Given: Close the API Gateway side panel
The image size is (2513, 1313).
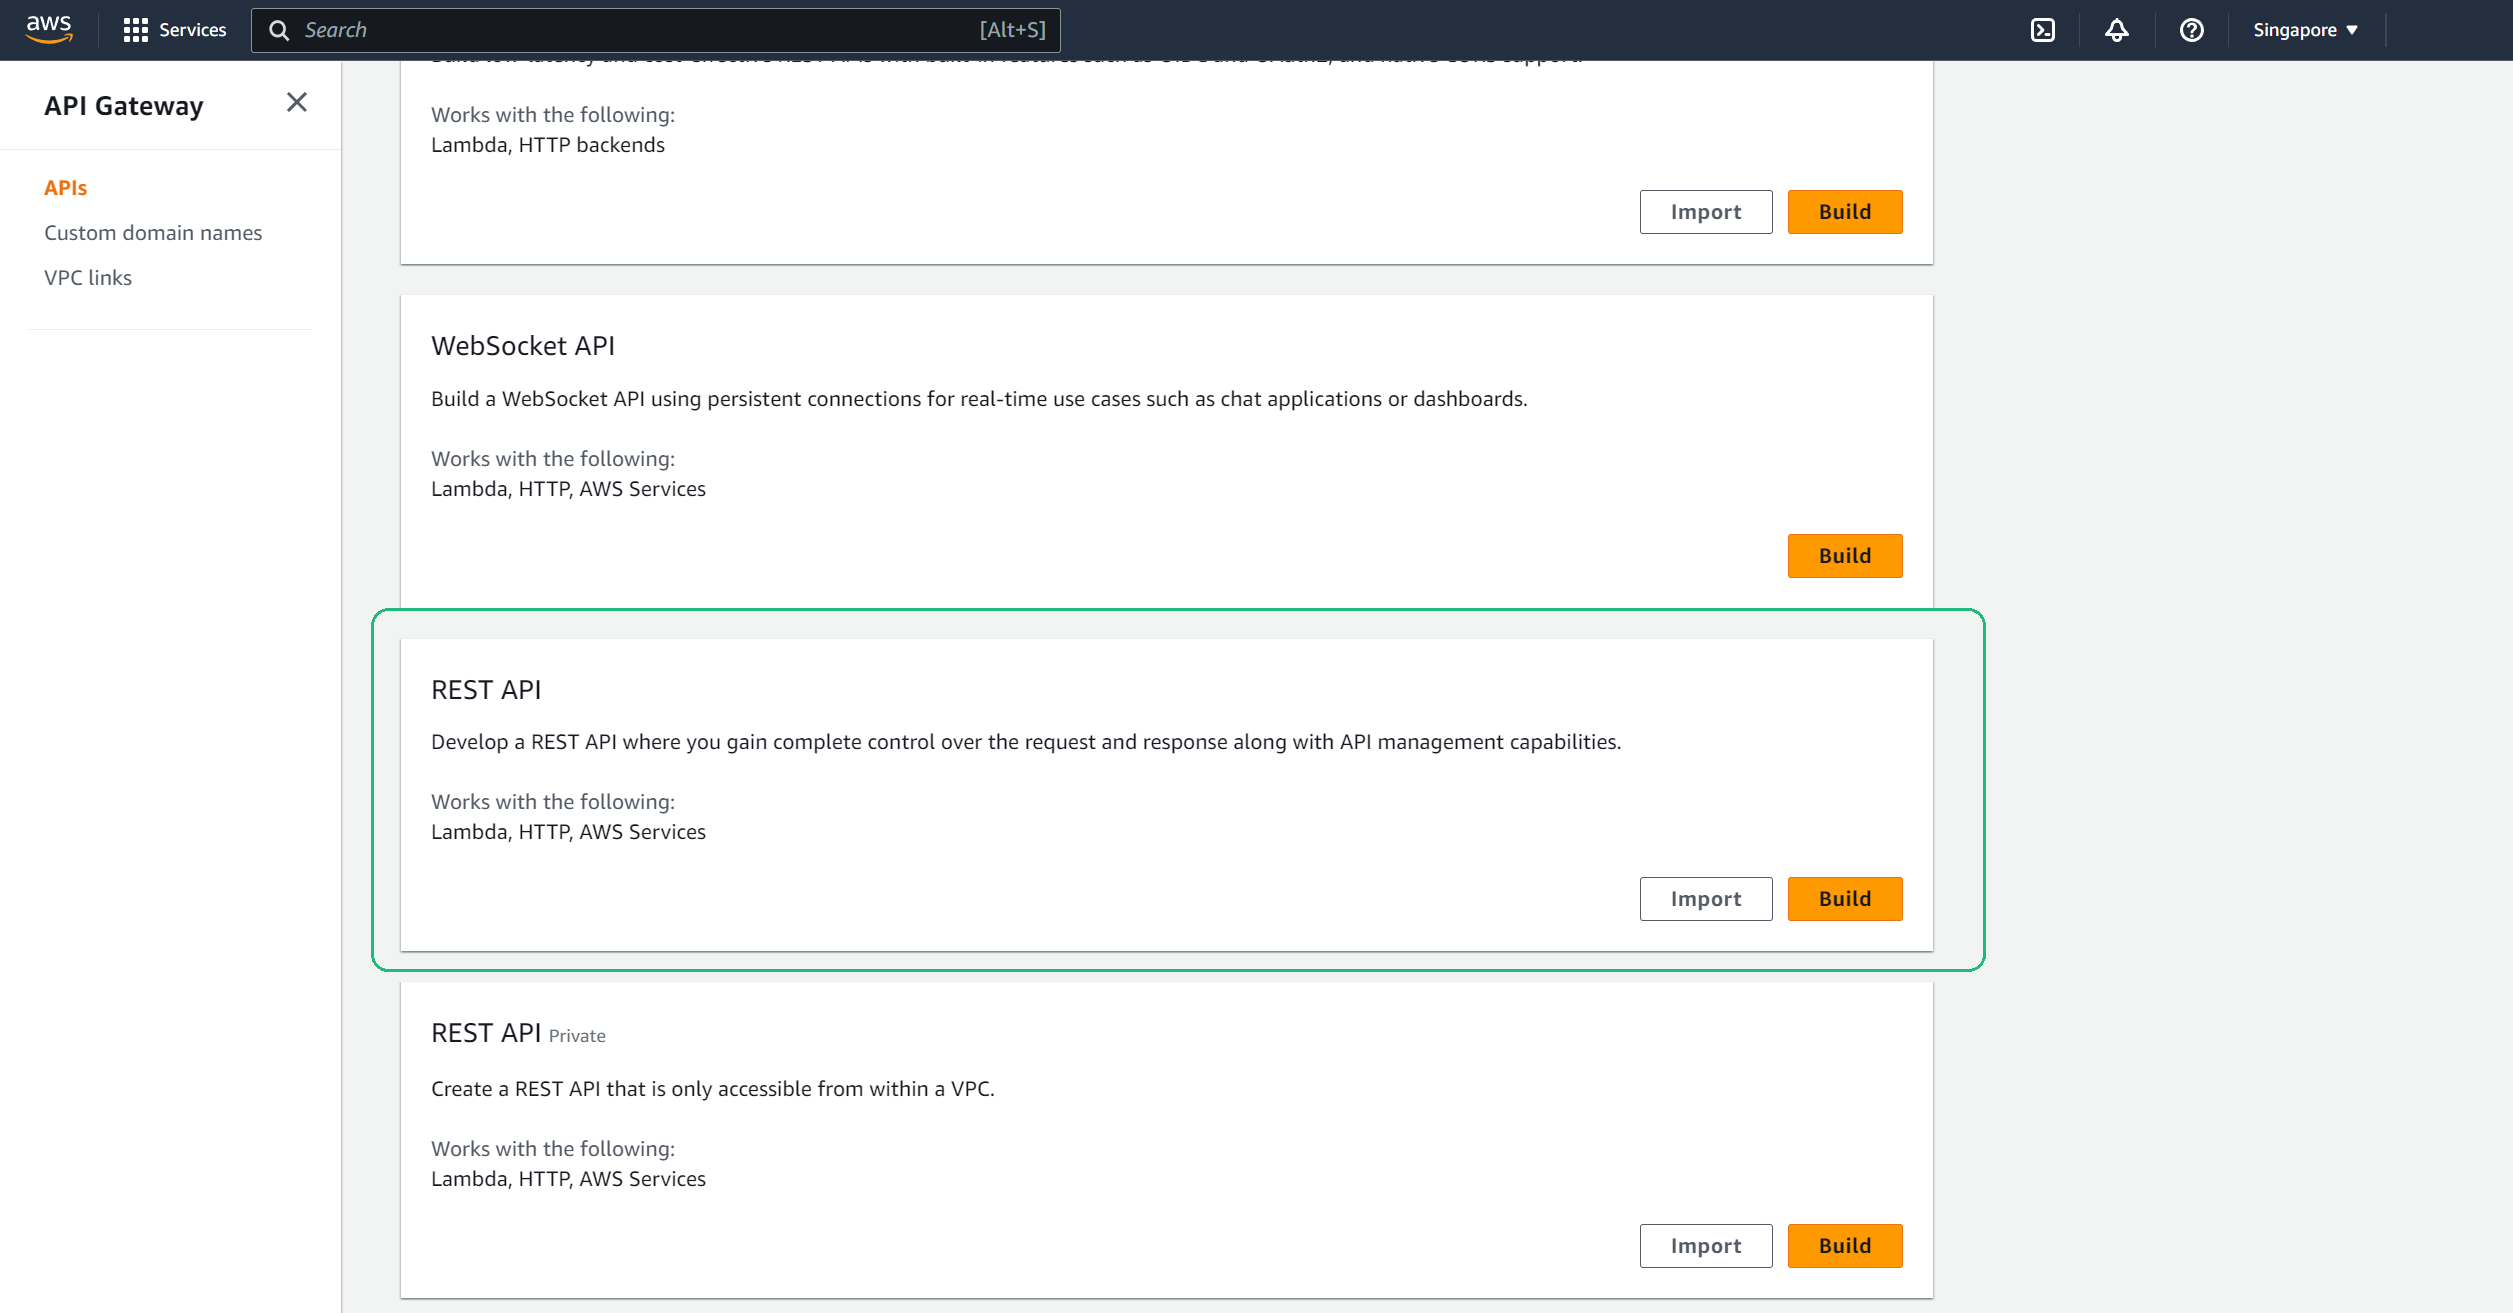Looking at the screenshot, I should coord(296,102).
